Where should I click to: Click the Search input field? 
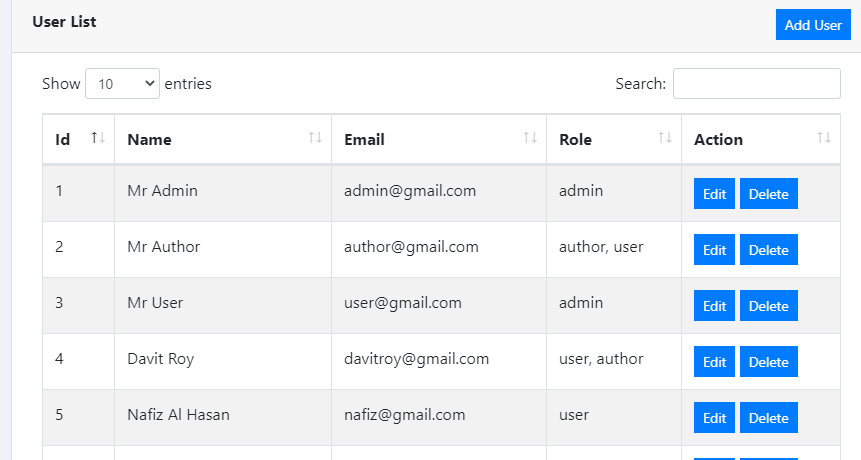(x=756, y=84)
